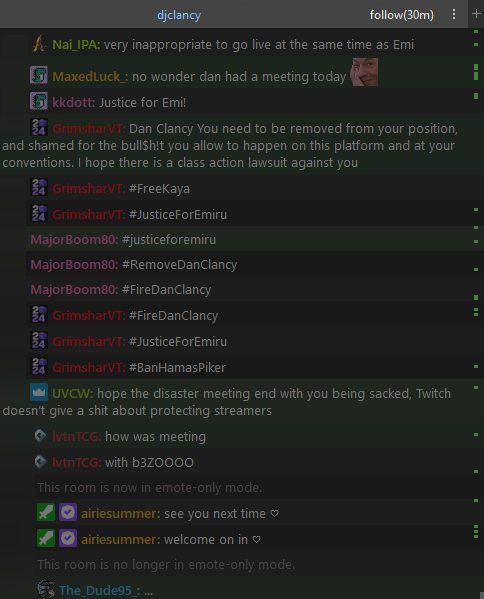The image size is (484, 599).
Task: Open the three-dot chat menu
Action: coord(454,15)
